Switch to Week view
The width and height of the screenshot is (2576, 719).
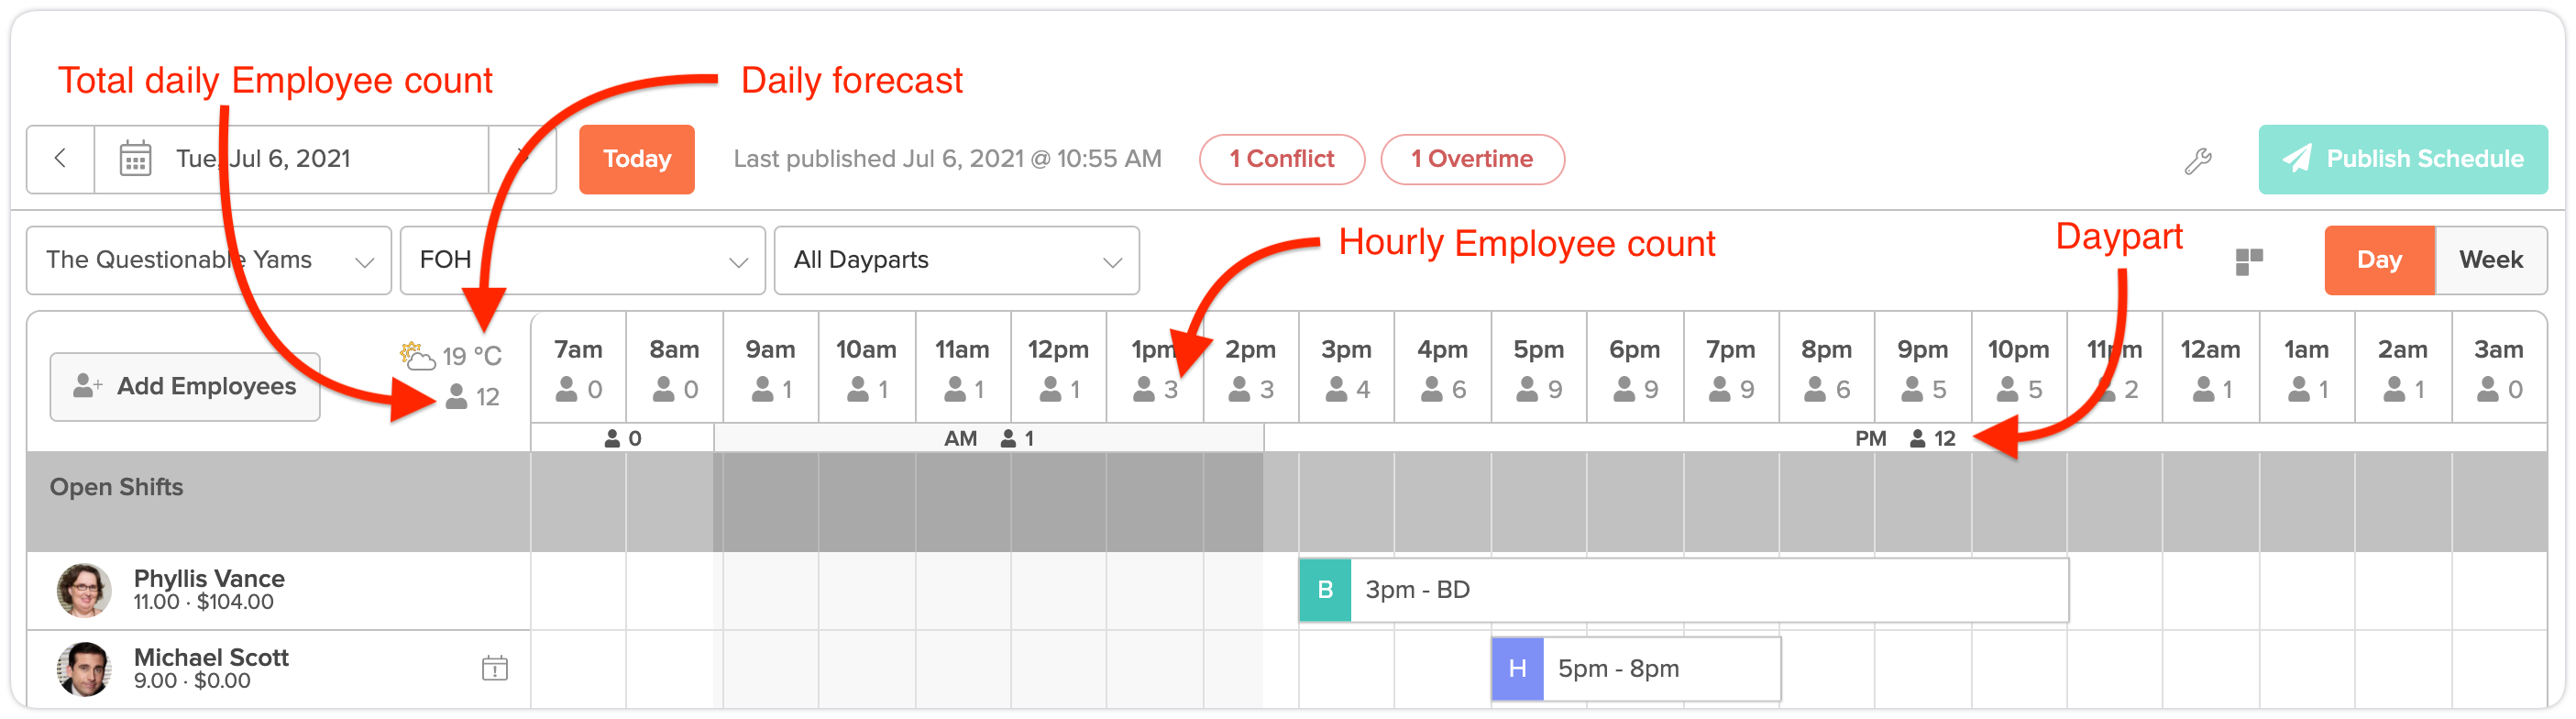pyautogui.click(x=2490, y=260)
